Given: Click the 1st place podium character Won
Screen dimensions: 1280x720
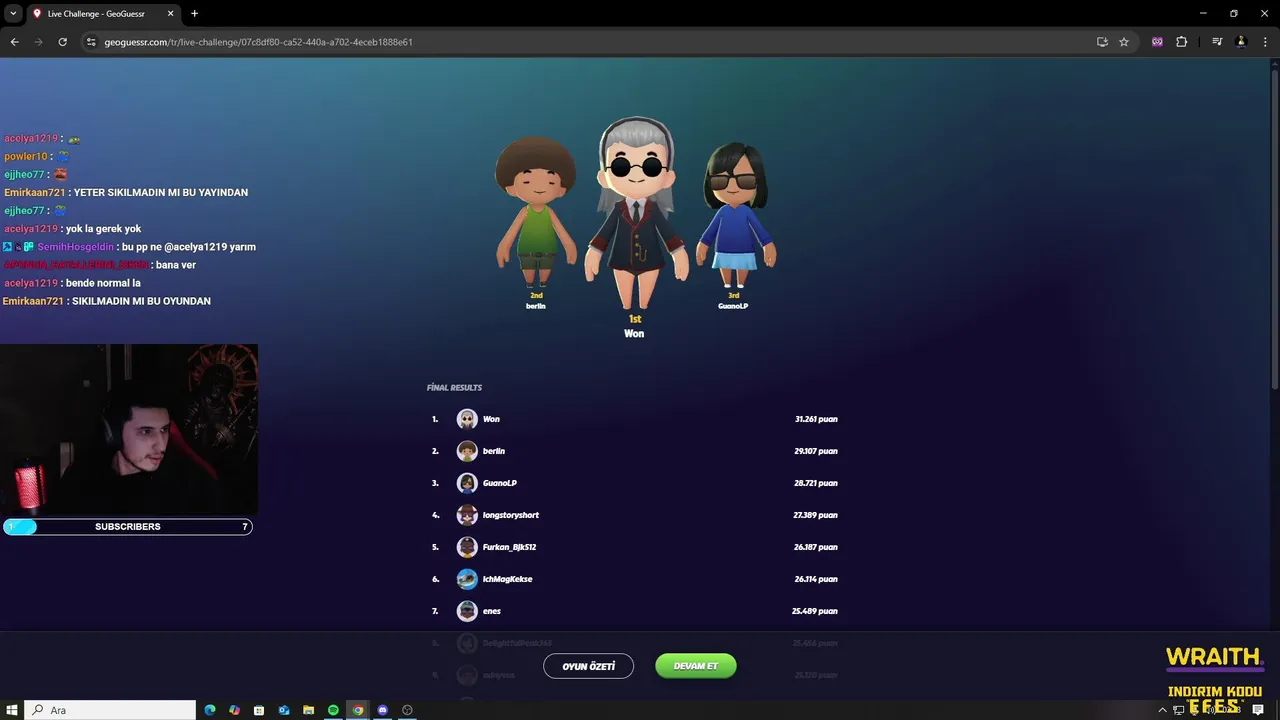Looking at the screenshot, I should tap(636, 213).
